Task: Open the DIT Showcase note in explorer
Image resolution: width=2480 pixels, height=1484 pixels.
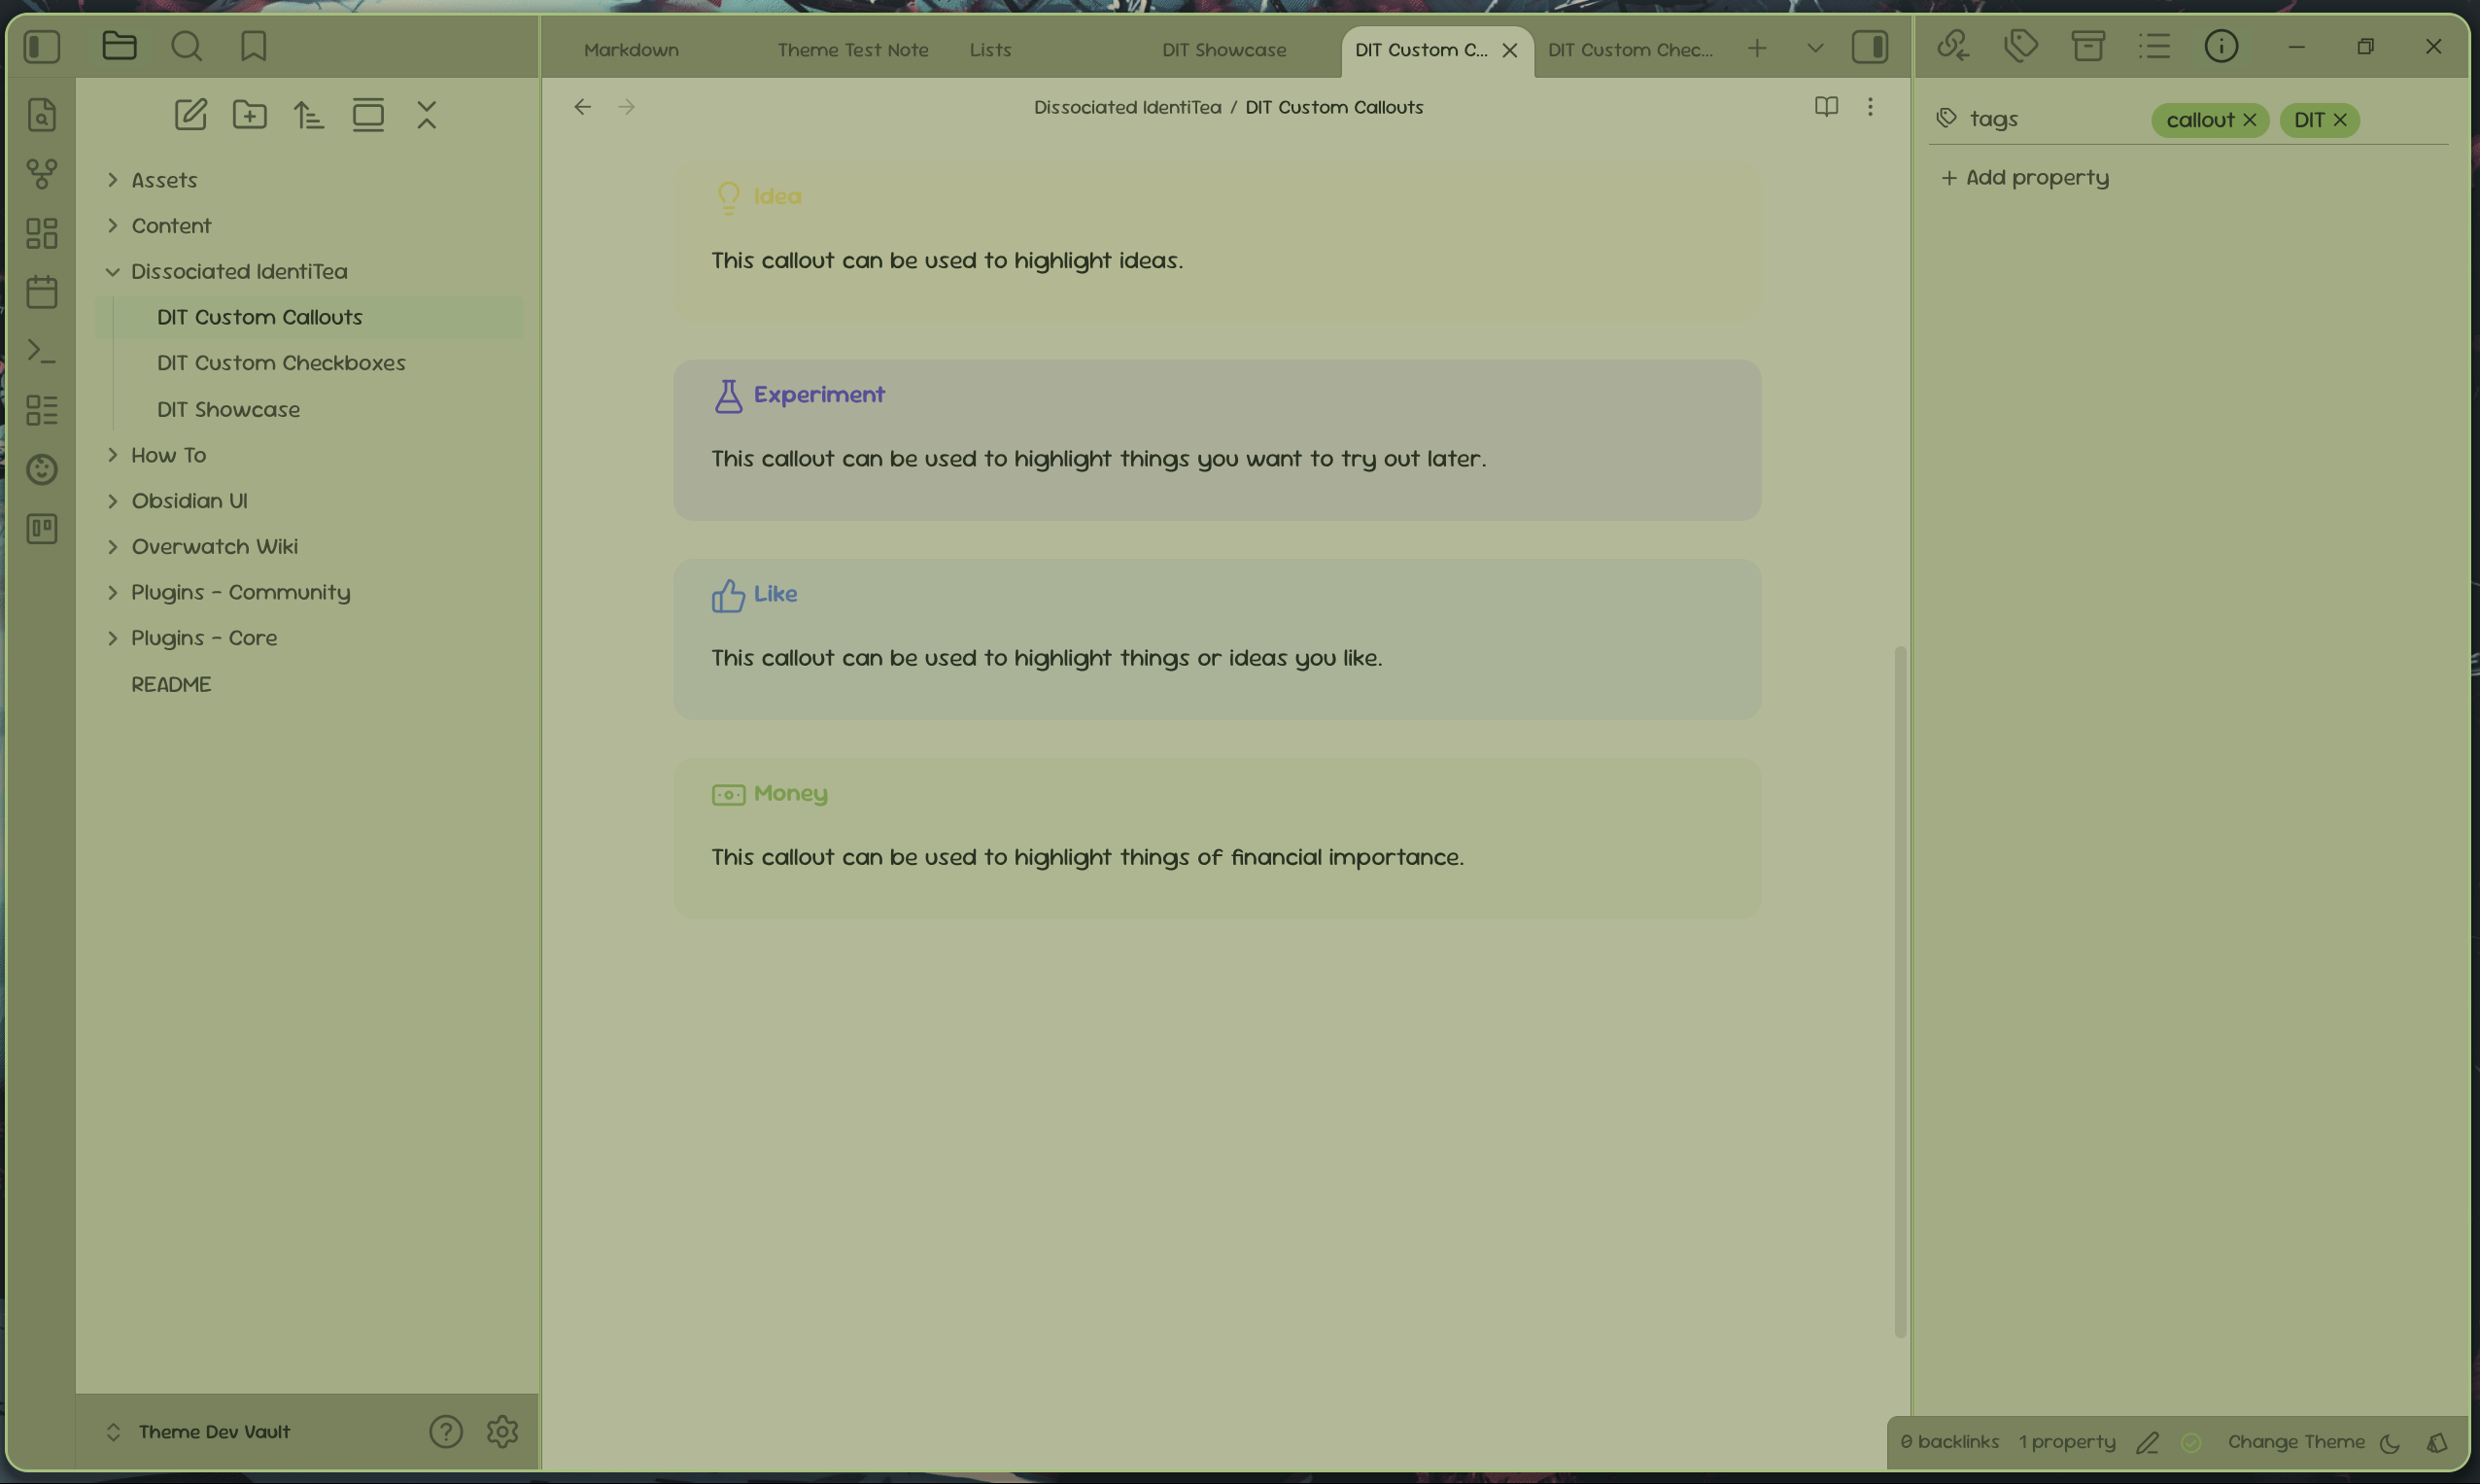Action: tap(228, 409)
